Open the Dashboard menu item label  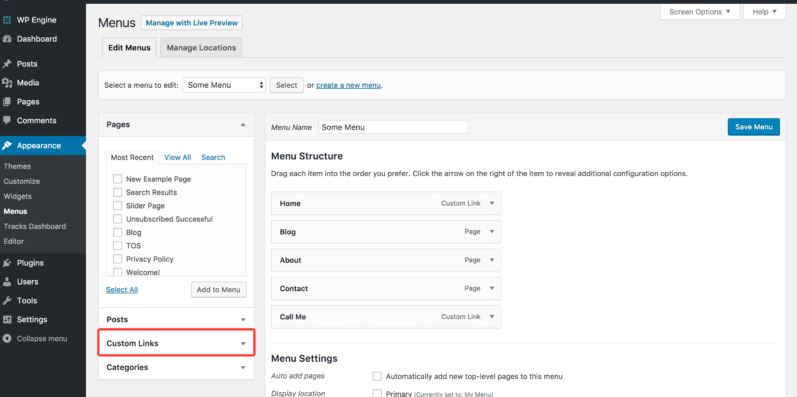[37, 39]
